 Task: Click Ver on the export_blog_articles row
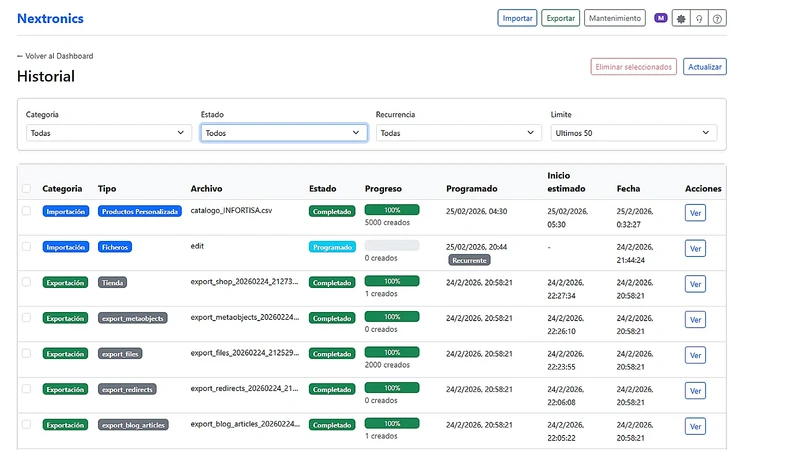tap(695, 427)
